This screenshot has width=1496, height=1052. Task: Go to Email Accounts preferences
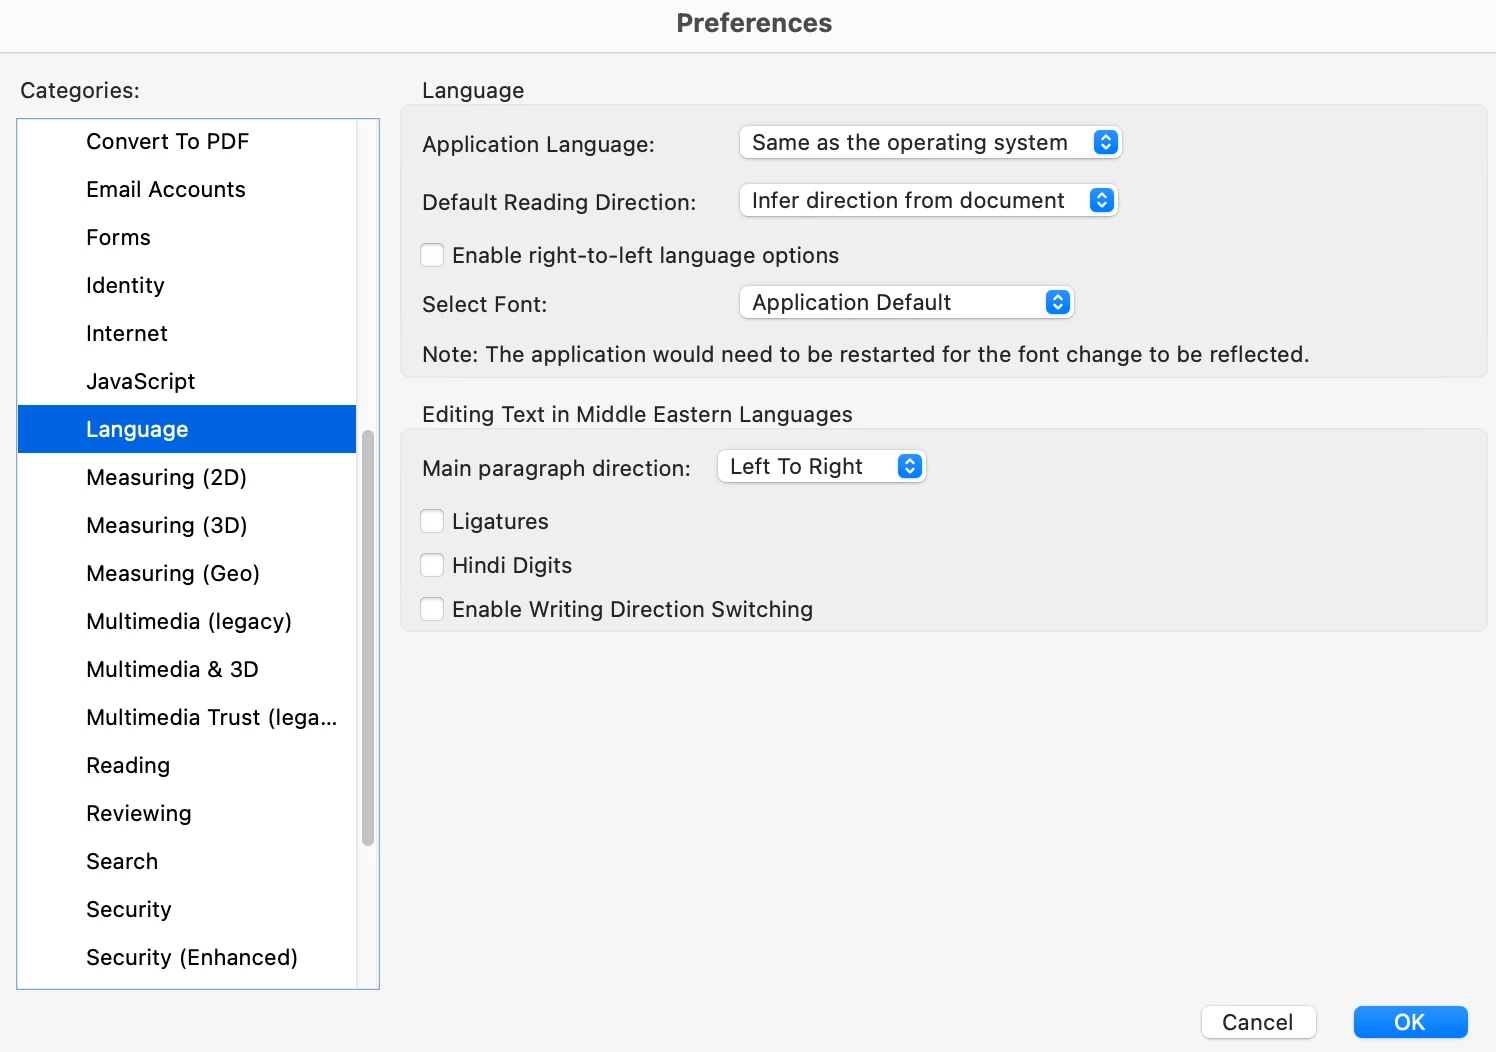coord(166,190)
